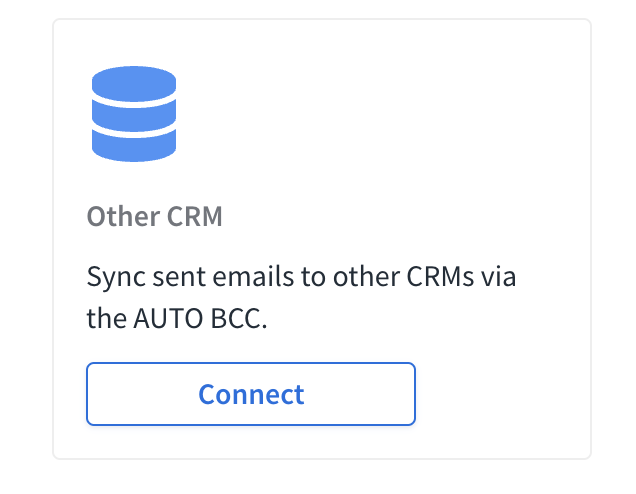Click the Other CRM heading
This screenshot has width=636, height=494.
pos(155,216)
